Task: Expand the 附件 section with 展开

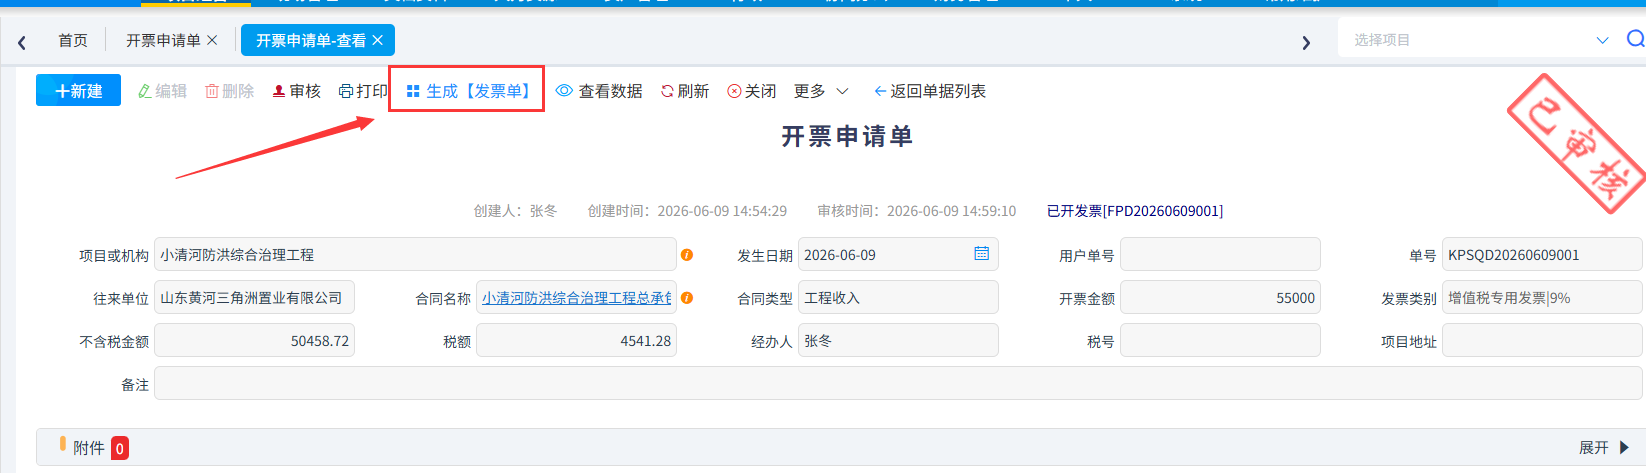Action: coord(1604,448)
